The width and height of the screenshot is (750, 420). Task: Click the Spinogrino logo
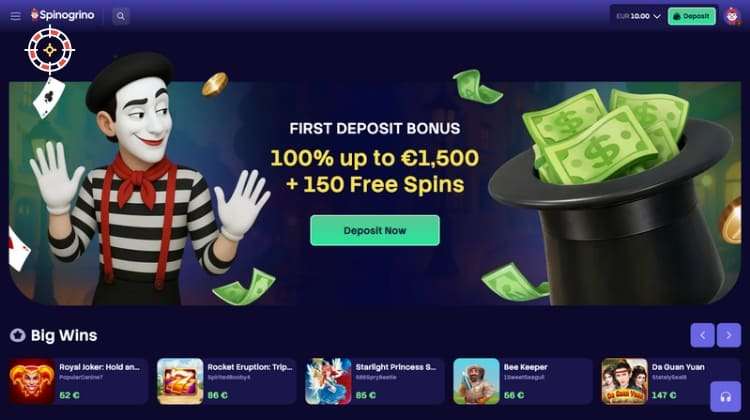tap(63, 15)
